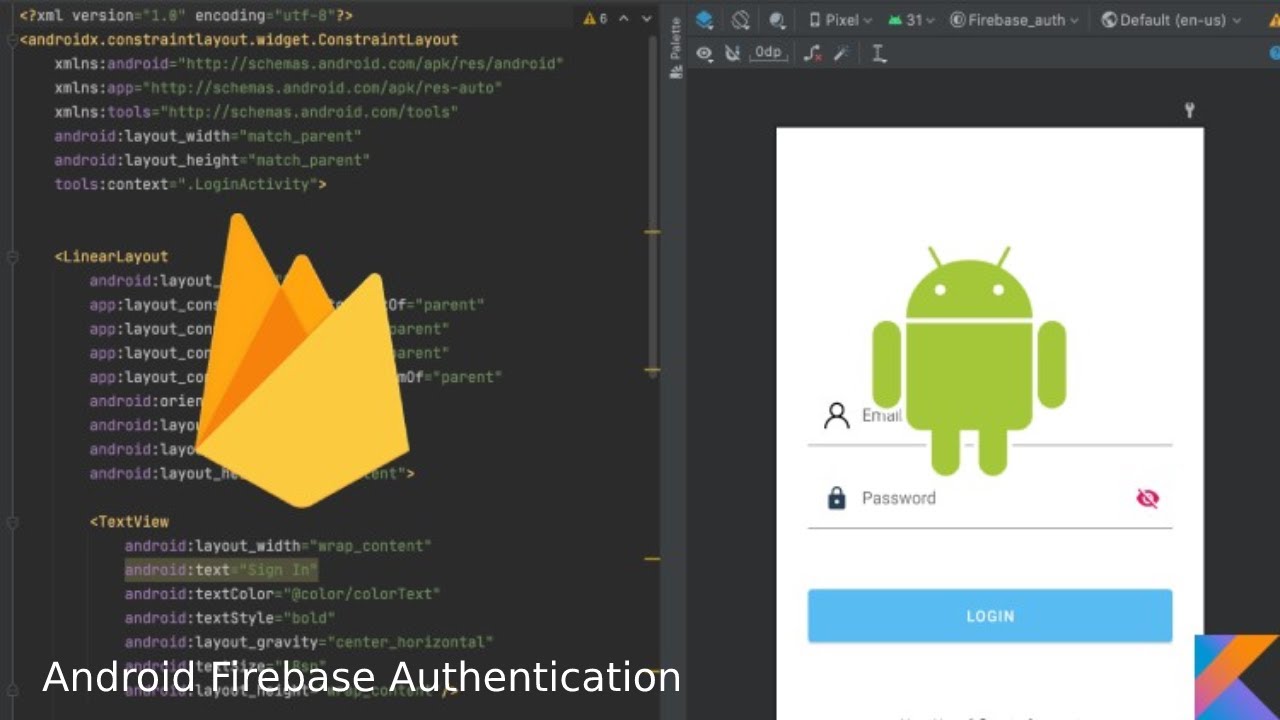The width and height of the screenshot is (1280, 720).
Task: Click the androidx ConstraintLayout opening tag line
Action: tap(239, 40)
